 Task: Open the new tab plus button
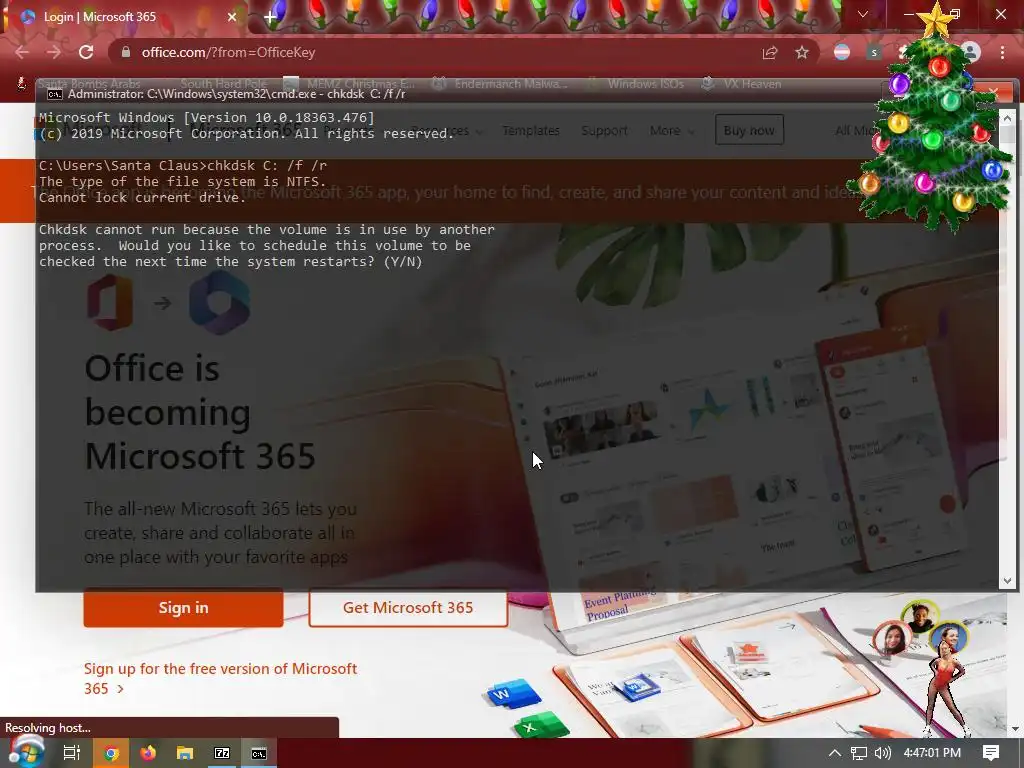[270, 18]
